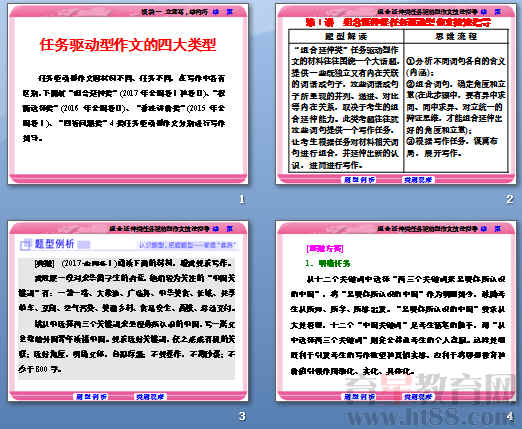The width and height of the screenshot is (522, 429).
Task: Click the last blue header icon on slide 1
Action: point(230,12)
